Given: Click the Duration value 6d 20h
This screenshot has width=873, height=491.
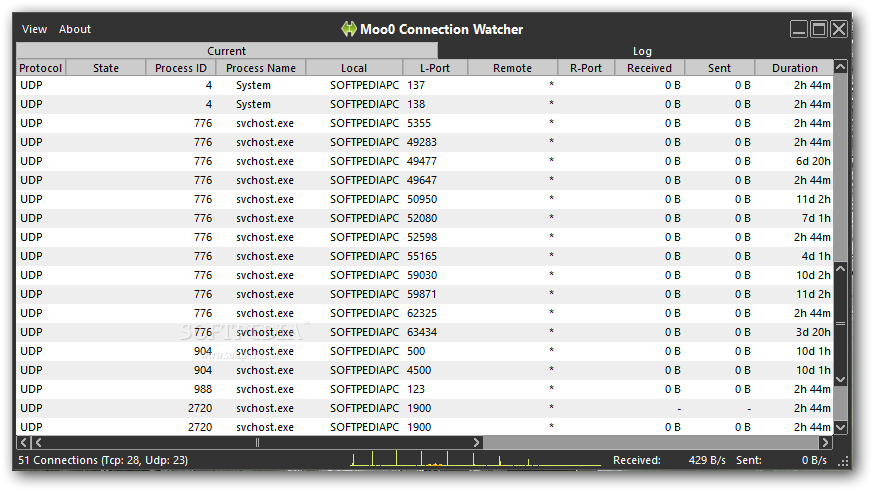Looking at the screenshot, I should pos(813,161).
